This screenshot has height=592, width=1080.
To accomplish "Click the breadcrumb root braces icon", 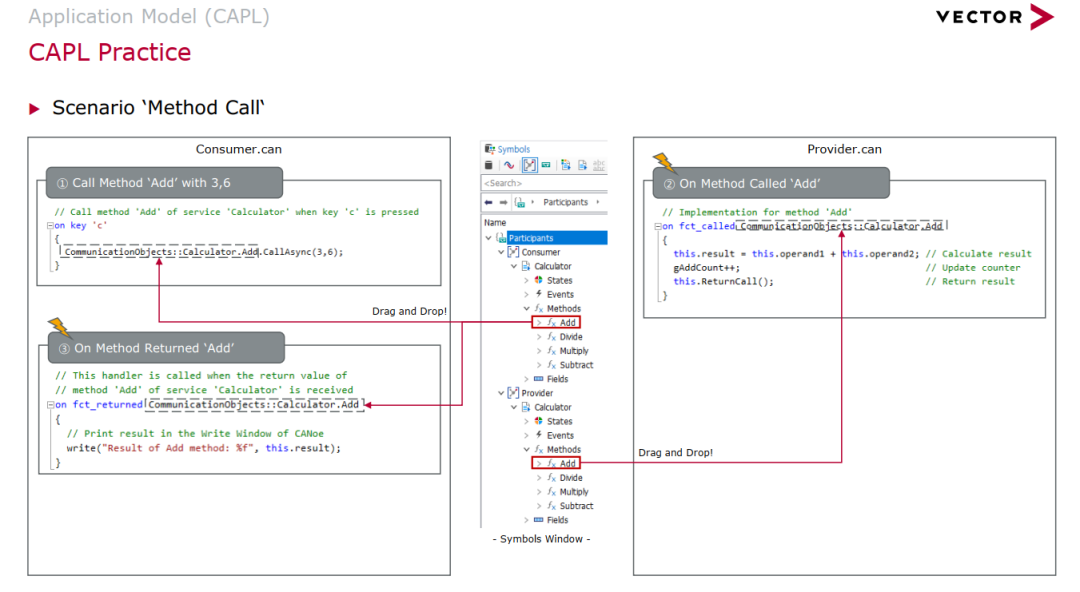I will coord(520,203).
